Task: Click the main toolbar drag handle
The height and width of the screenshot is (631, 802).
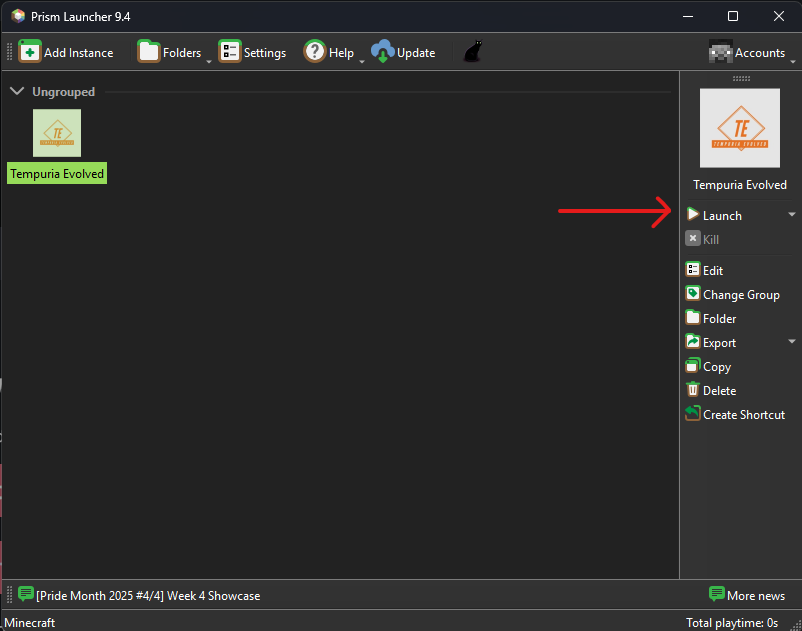Action: click(x=9, y=52)
